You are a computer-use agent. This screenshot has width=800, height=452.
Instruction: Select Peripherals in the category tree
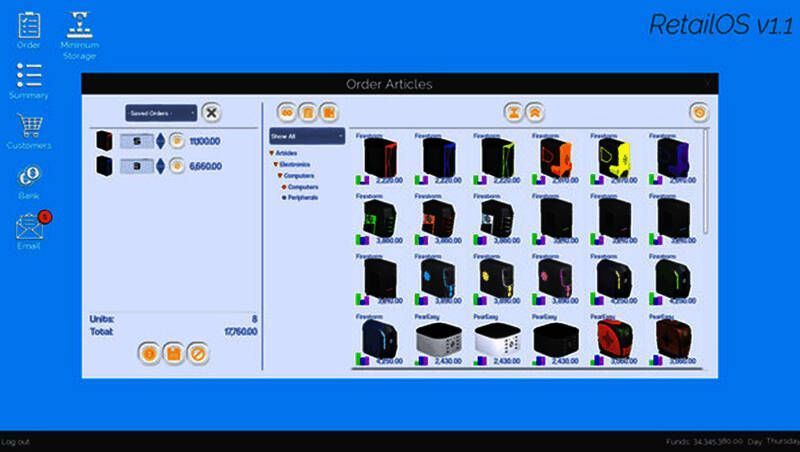301,197
